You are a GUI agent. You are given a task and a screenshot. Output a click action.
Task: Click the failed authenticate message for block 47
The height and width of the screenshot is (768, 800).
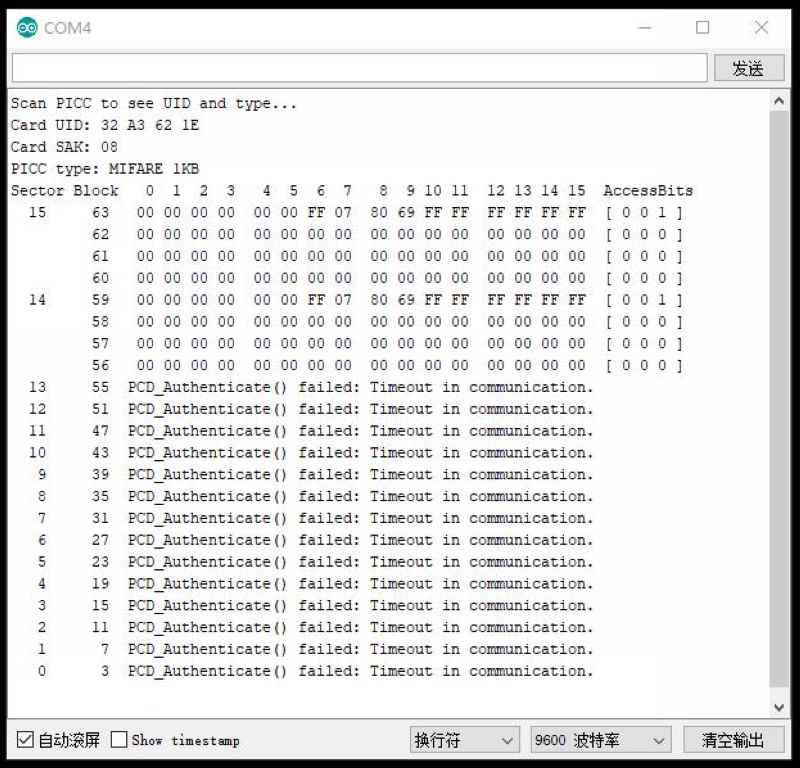361,431
